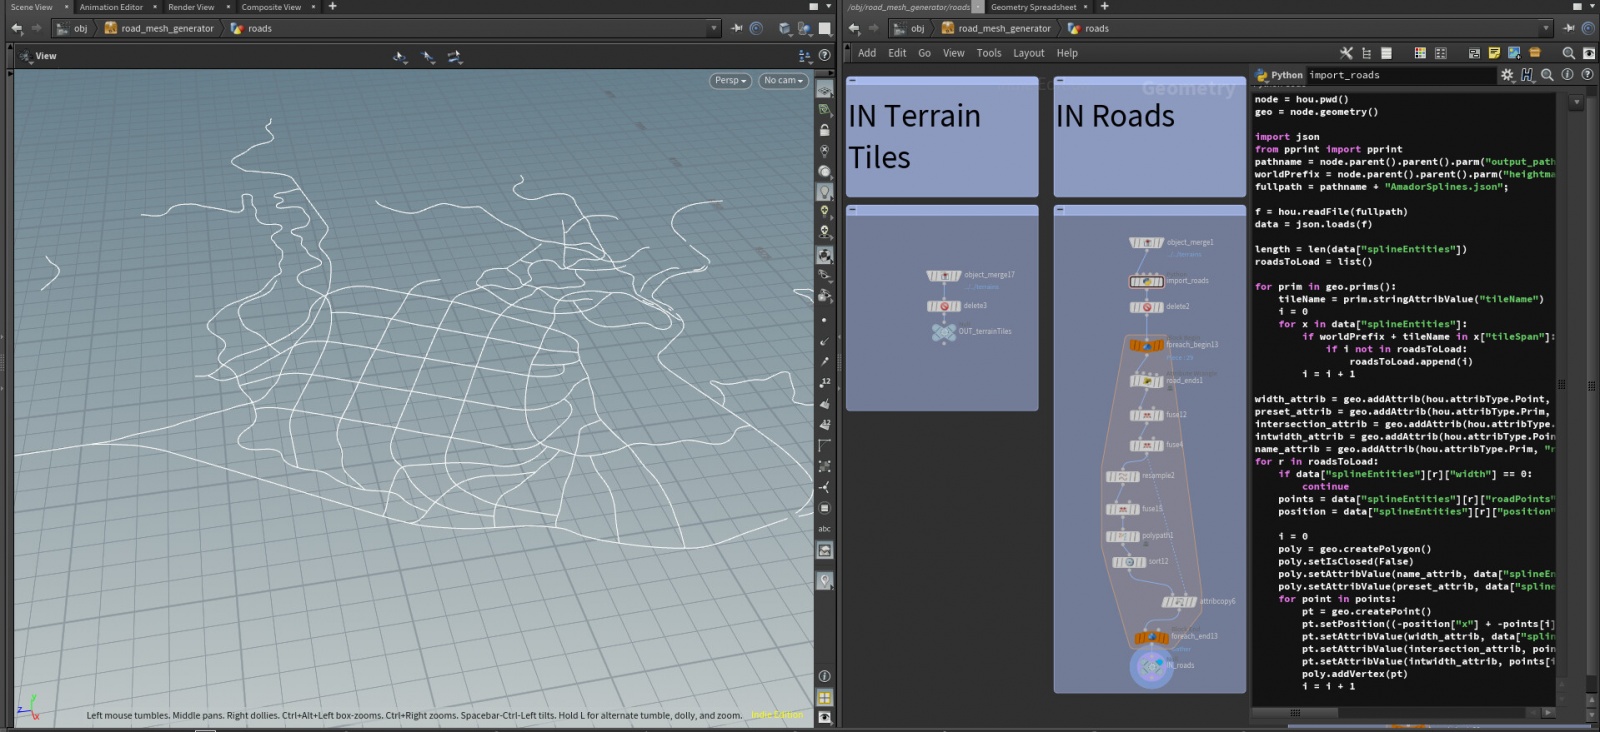Switch to the Animation Editor tab

(111, 7)
